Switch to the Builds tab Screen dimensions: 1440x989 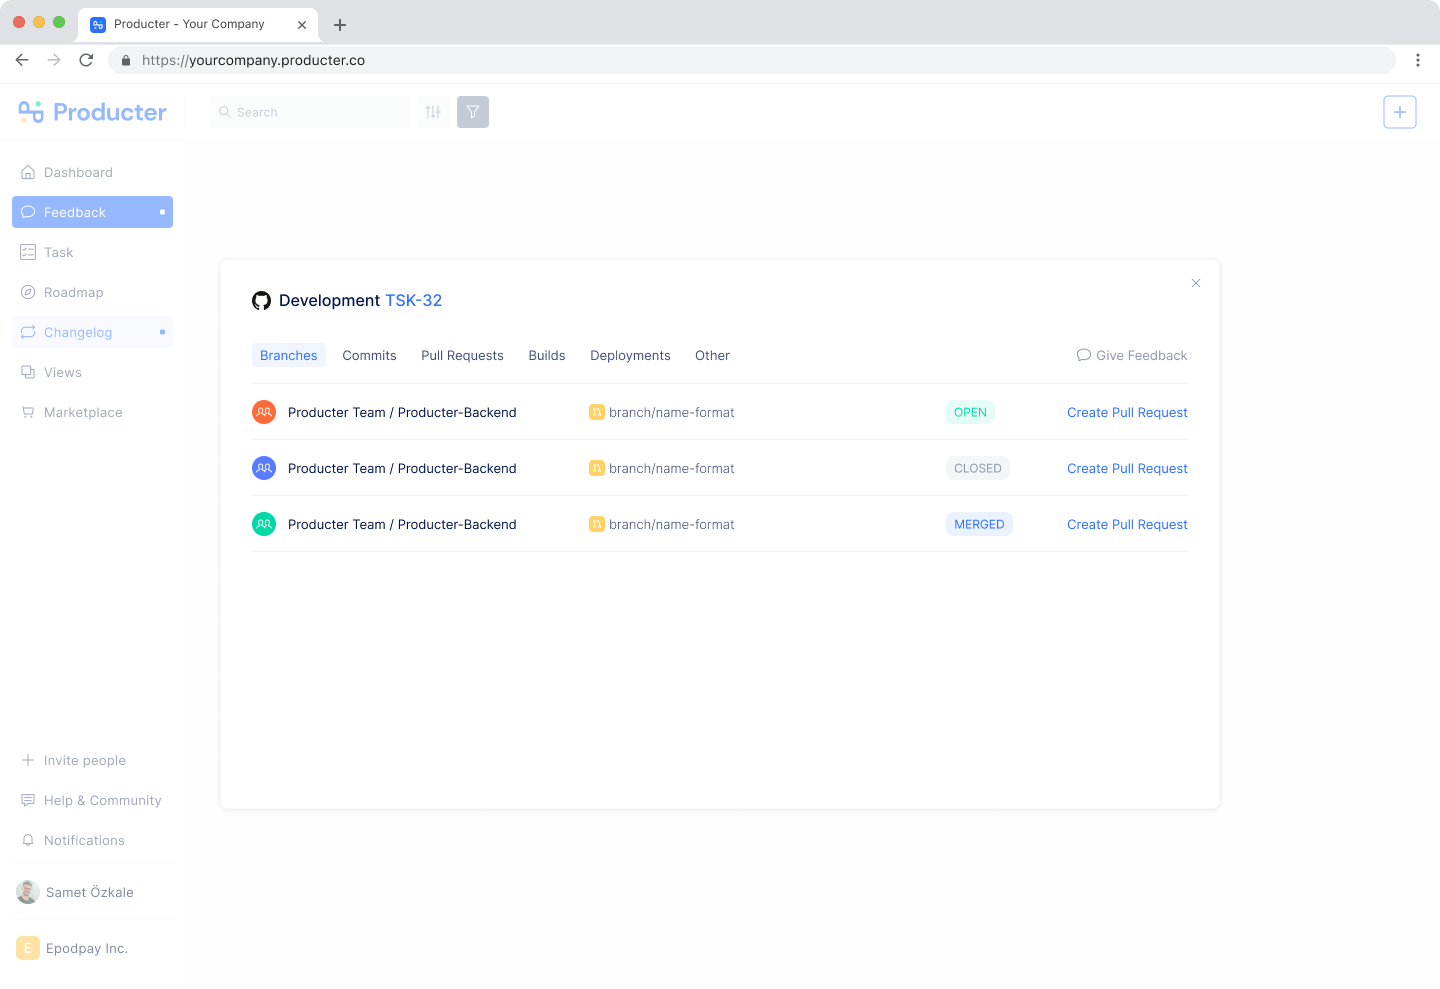[x=547, y=355]
